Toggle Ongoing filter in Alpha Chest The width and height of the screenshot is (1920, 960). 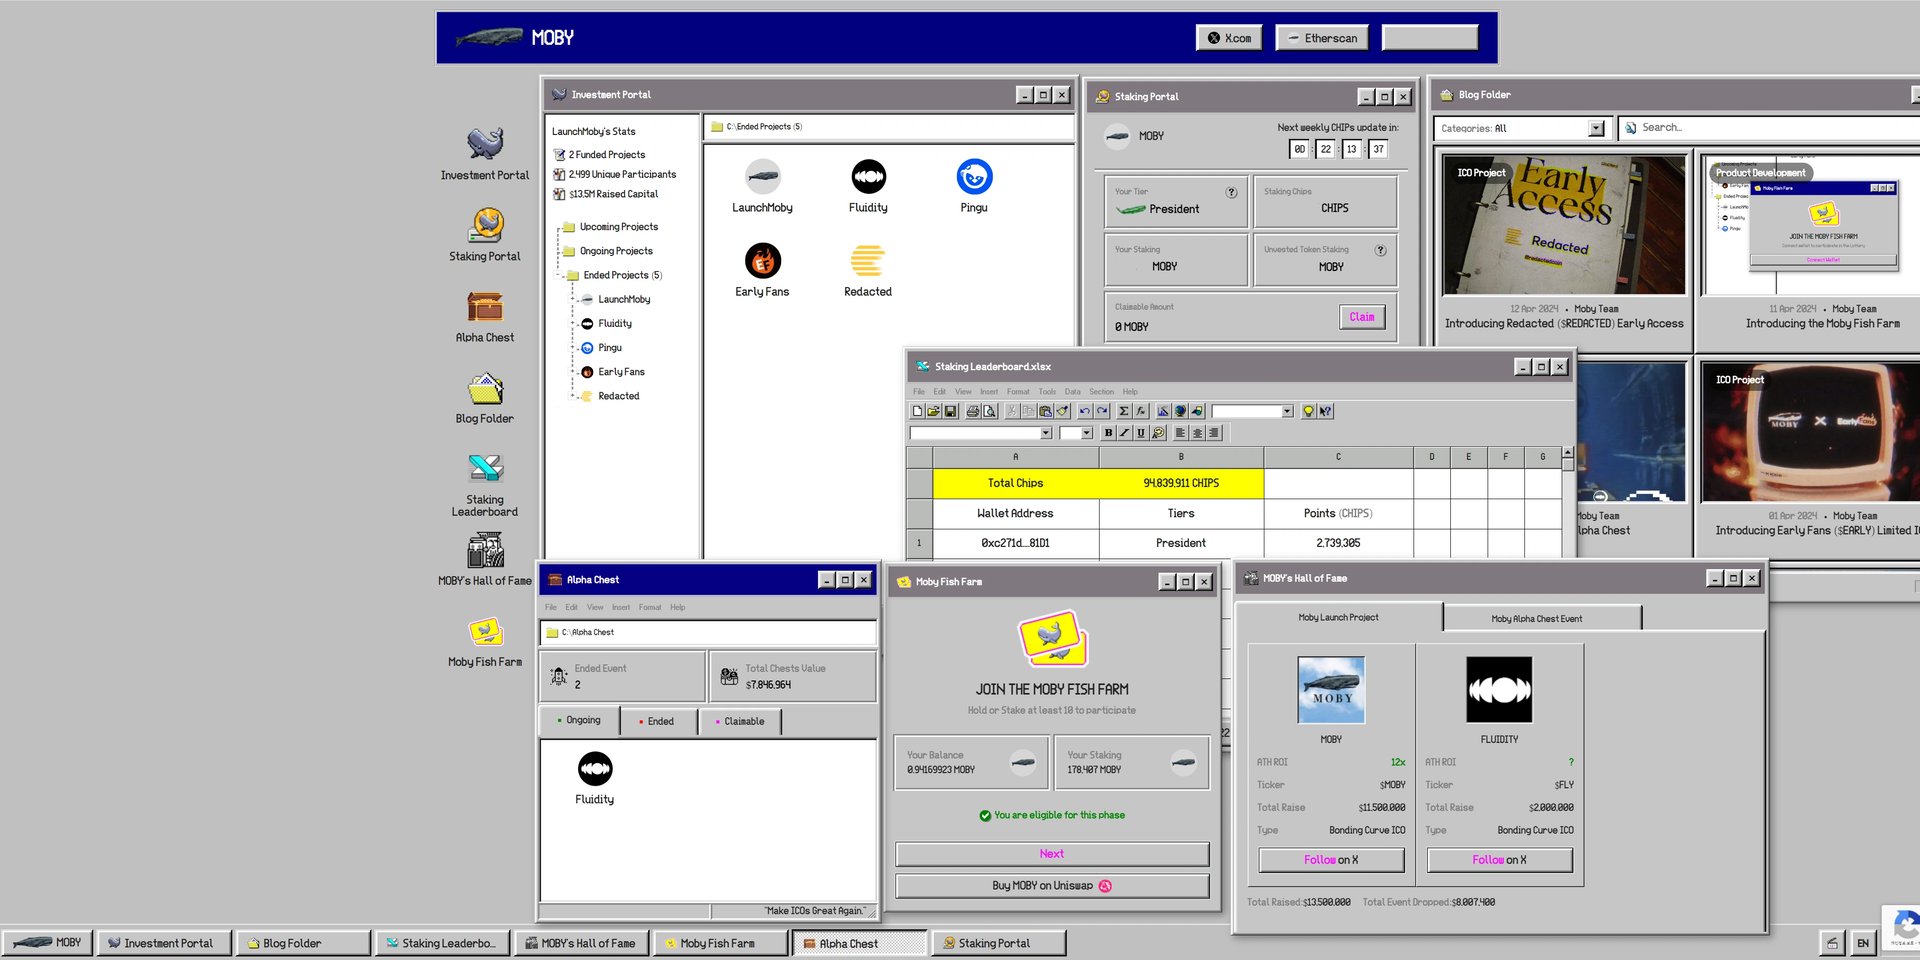coord(578,720)
